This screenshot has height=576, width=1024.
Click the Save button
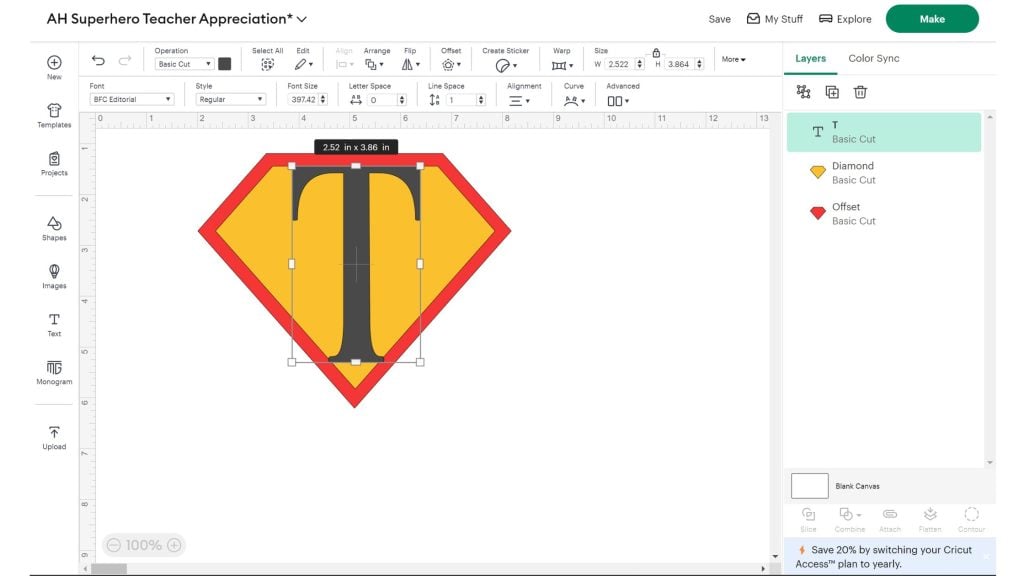(720, 19)
